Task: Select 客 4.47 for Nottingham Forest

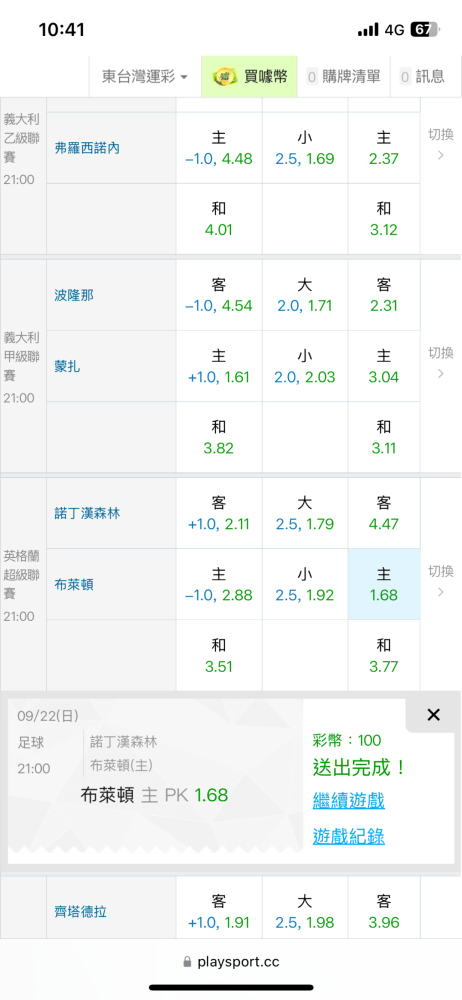Action: (384, 513)
